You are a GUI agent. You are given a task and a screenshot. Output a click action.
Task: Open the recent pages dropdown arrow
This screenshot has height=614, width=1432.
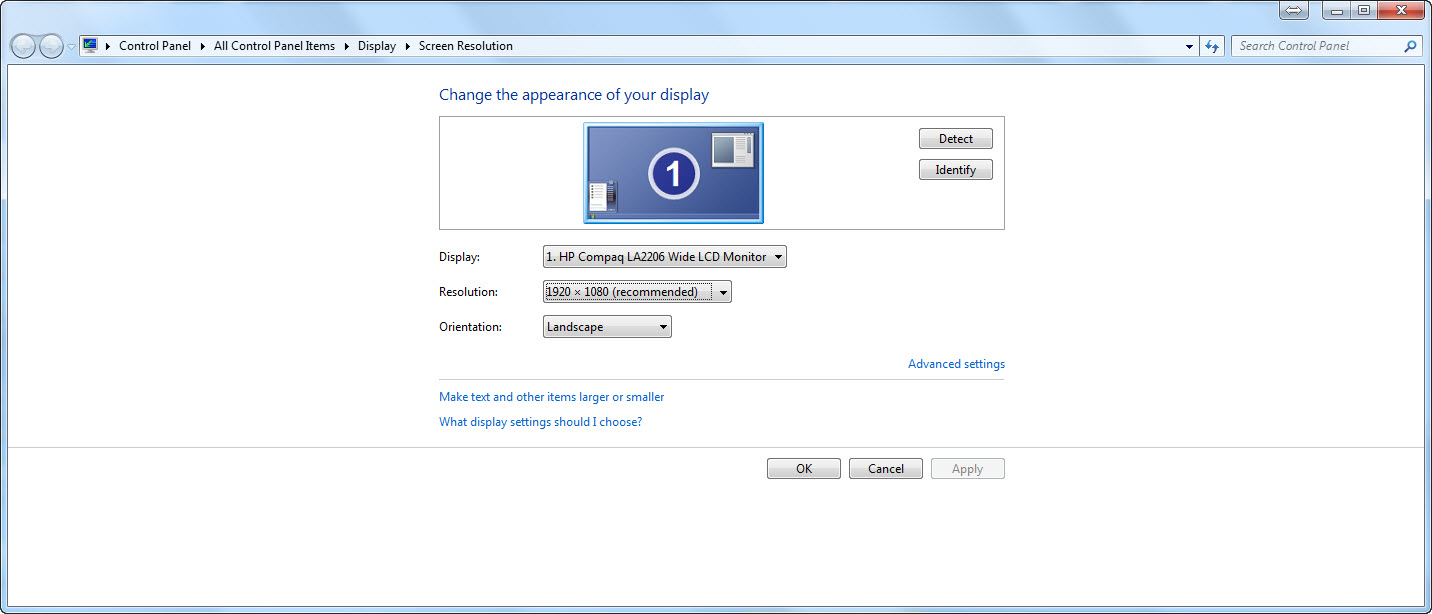(x=71, y=47)
